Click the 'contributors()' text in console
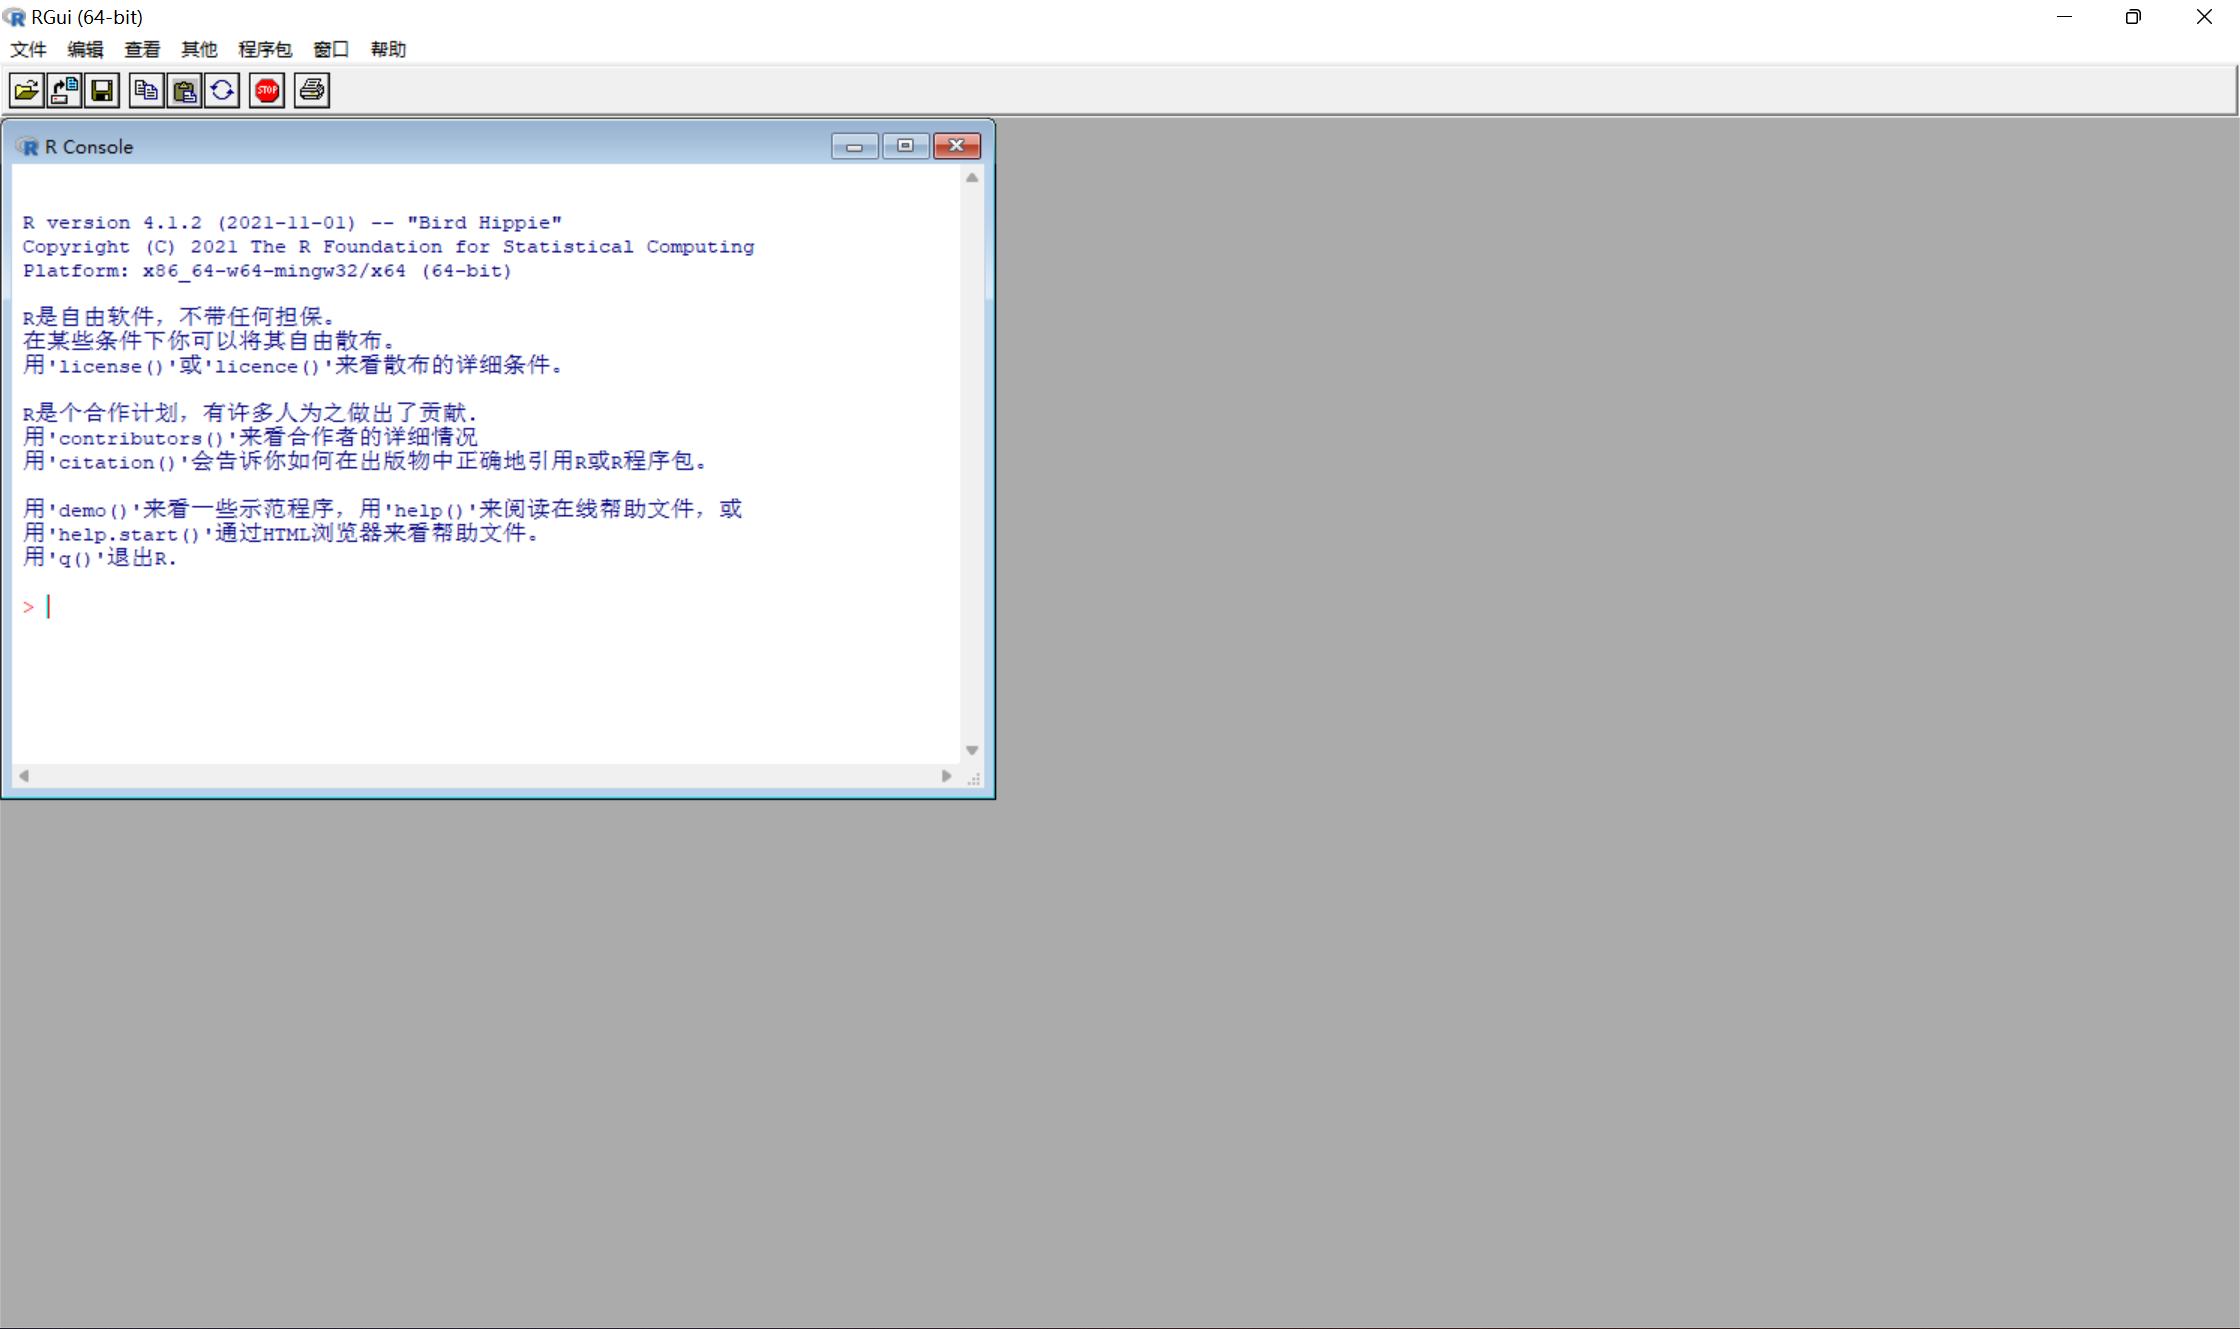The height and width of the screenshot is (1329, 2240). [x=141, y=439]
